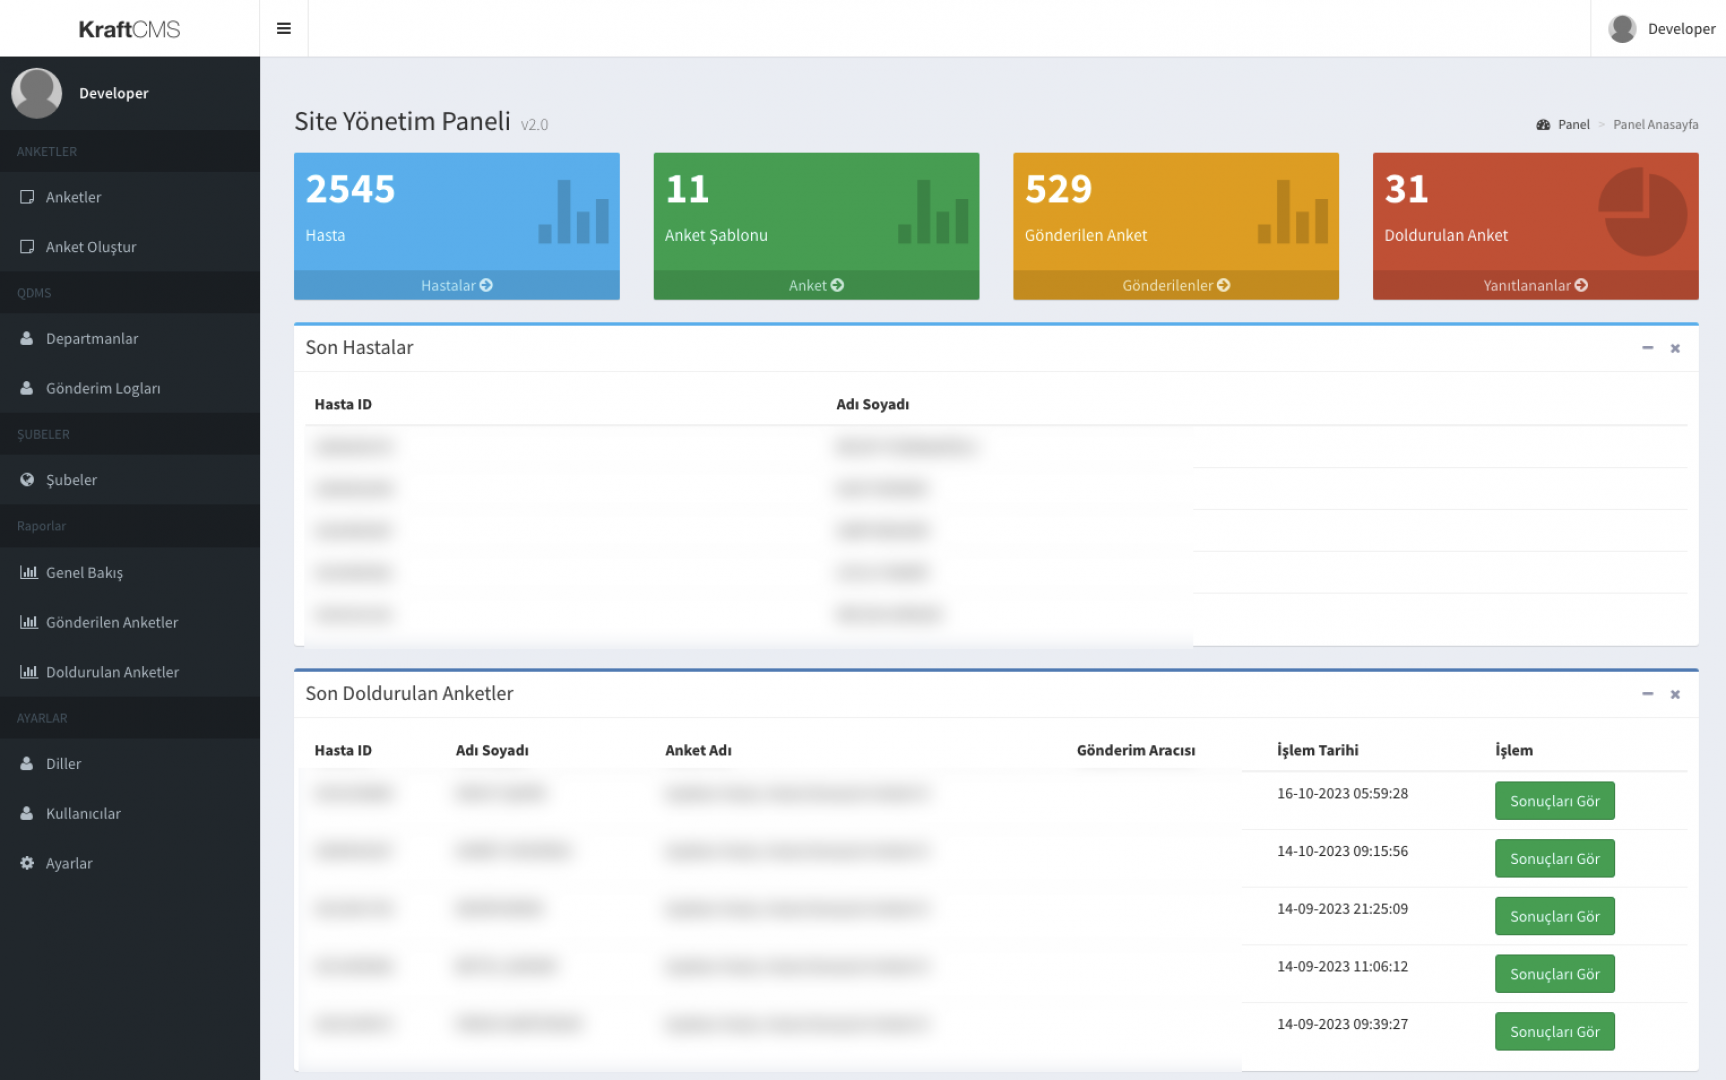
Task: Click the bar chart icon on Gönderilen Anket card
Action: click(1293, 212)
